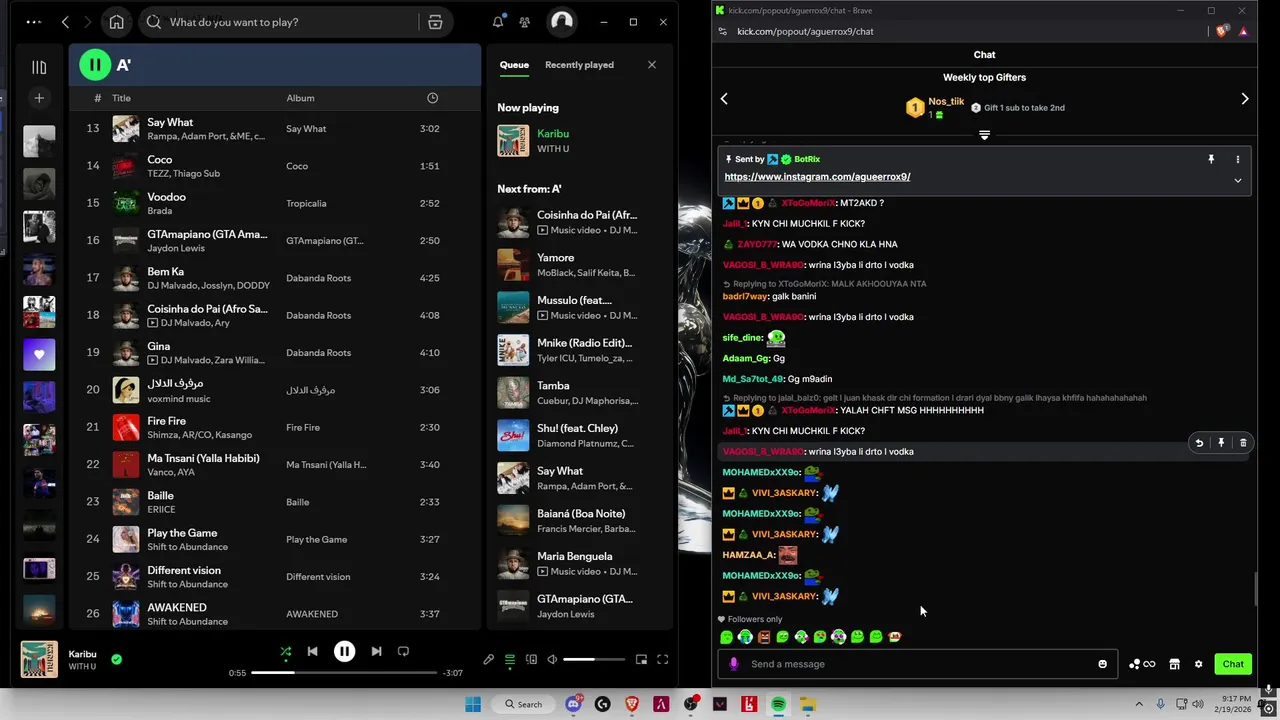The image size is (1280, 720).
Task: Open Kick chat settings gear
Action: [1198, 664]
